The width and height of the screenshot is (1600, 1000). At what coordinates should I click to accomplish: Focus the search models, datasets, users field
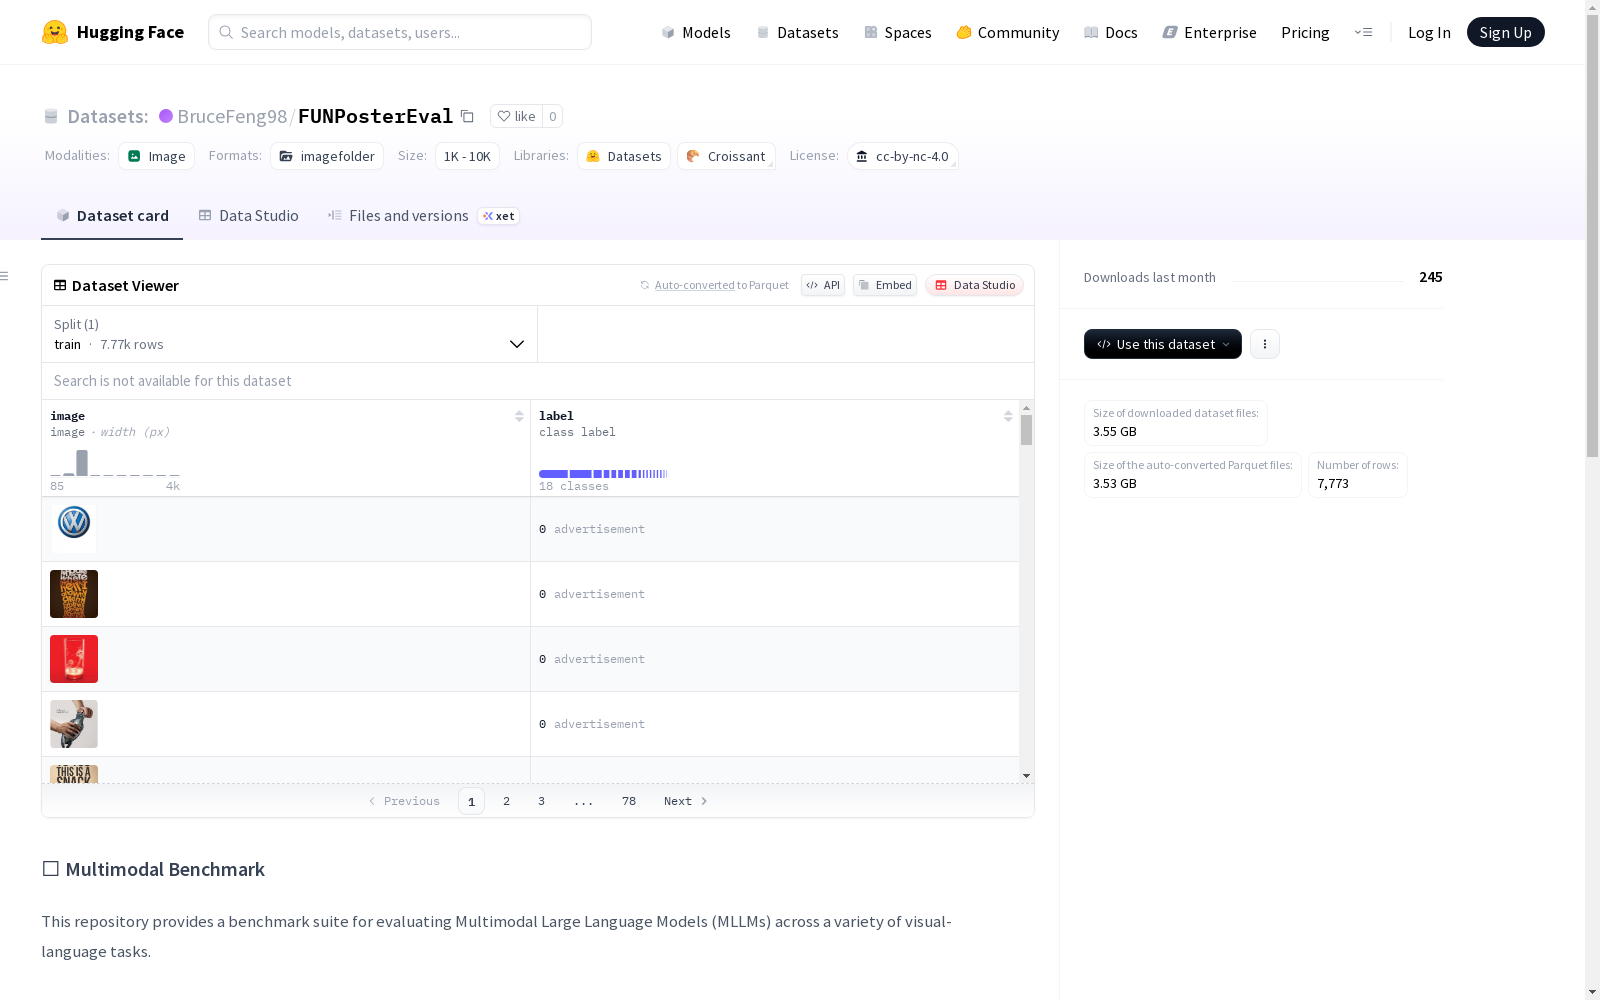pyautogui.click(x=400, y=32)
